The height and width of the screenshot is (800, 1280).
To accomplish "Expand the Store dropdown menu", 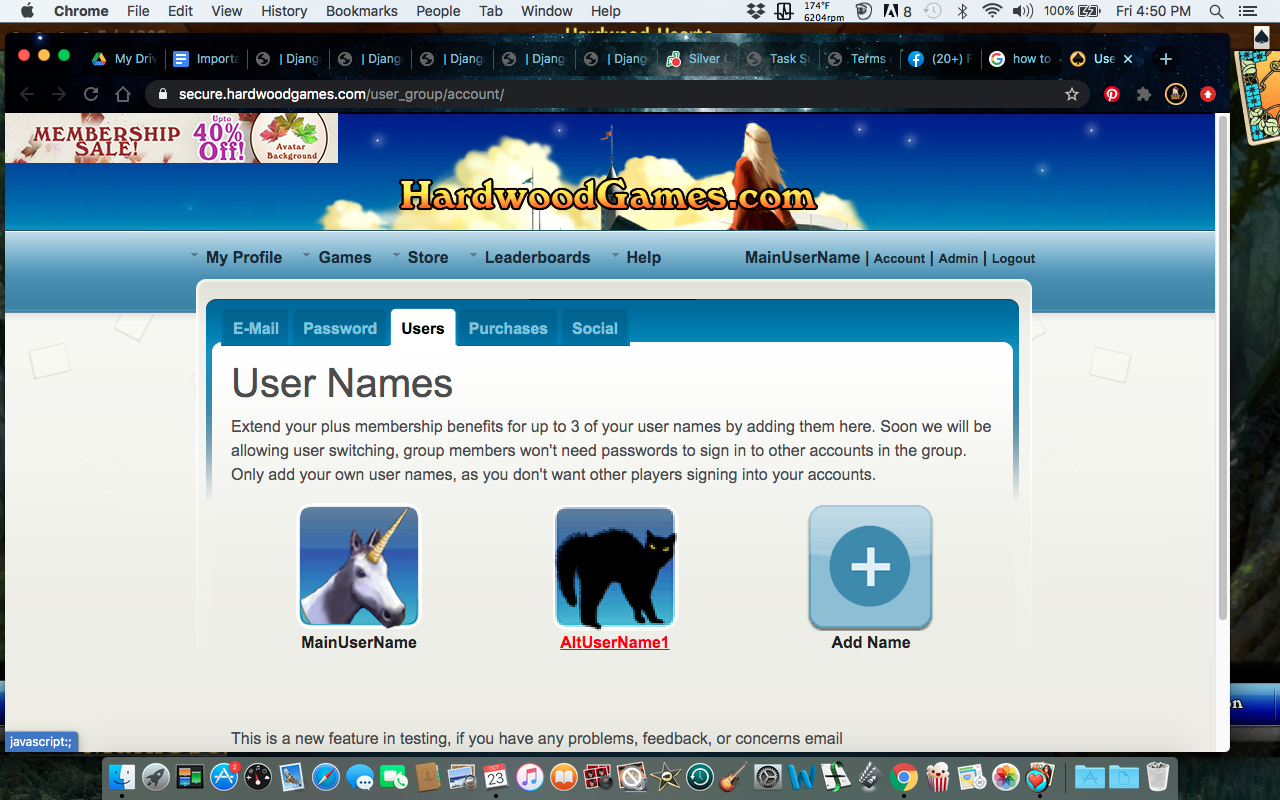I will point(420,257).
